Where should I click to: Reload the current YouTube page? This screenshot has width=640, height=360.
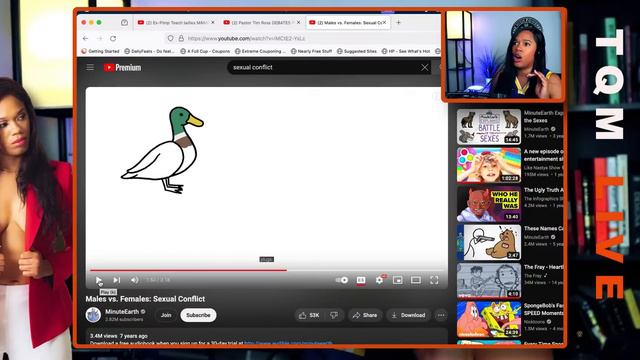[x=113, y=38]
